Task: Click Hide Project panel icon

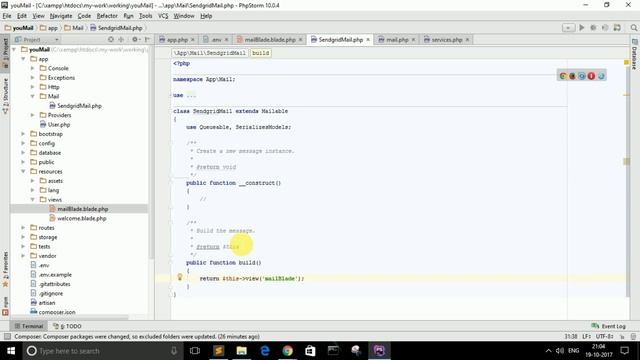Action: [147, 40]
